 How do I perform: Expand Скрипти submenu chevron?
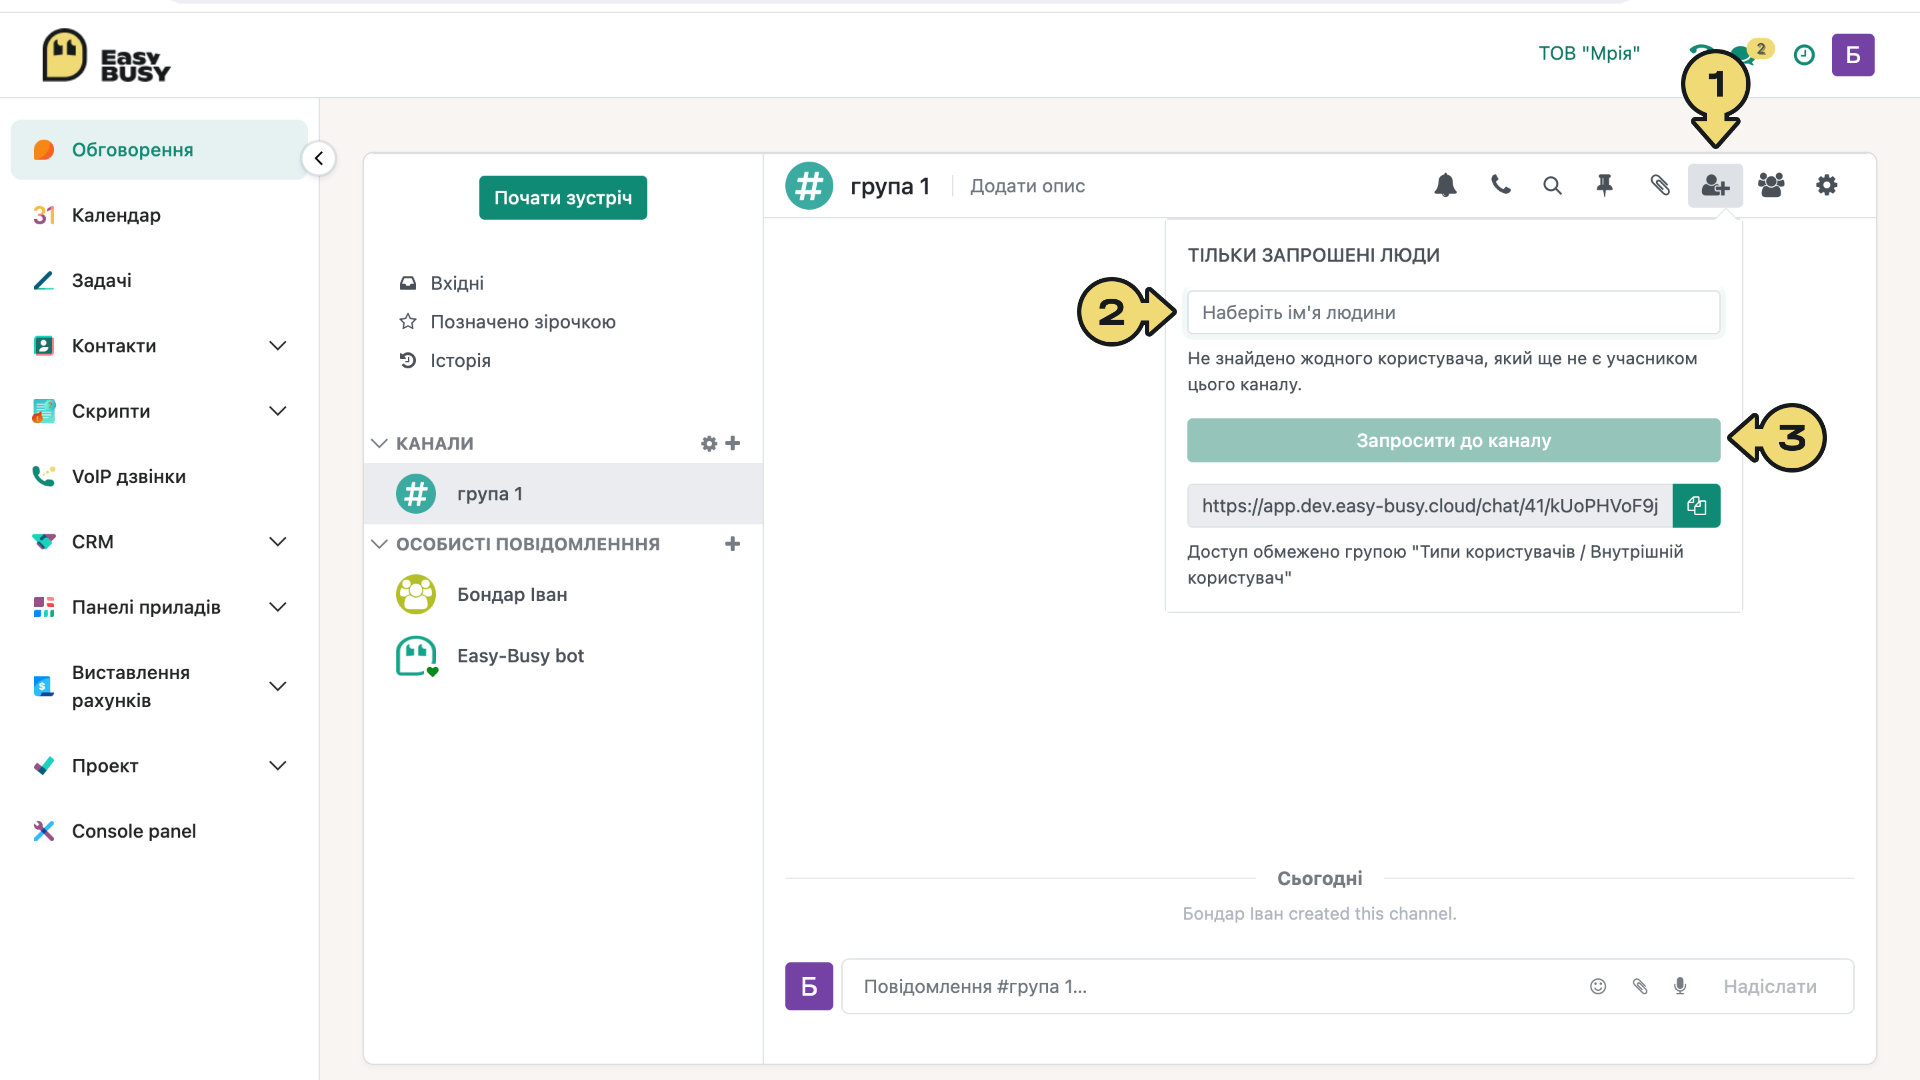coord(278,411)
